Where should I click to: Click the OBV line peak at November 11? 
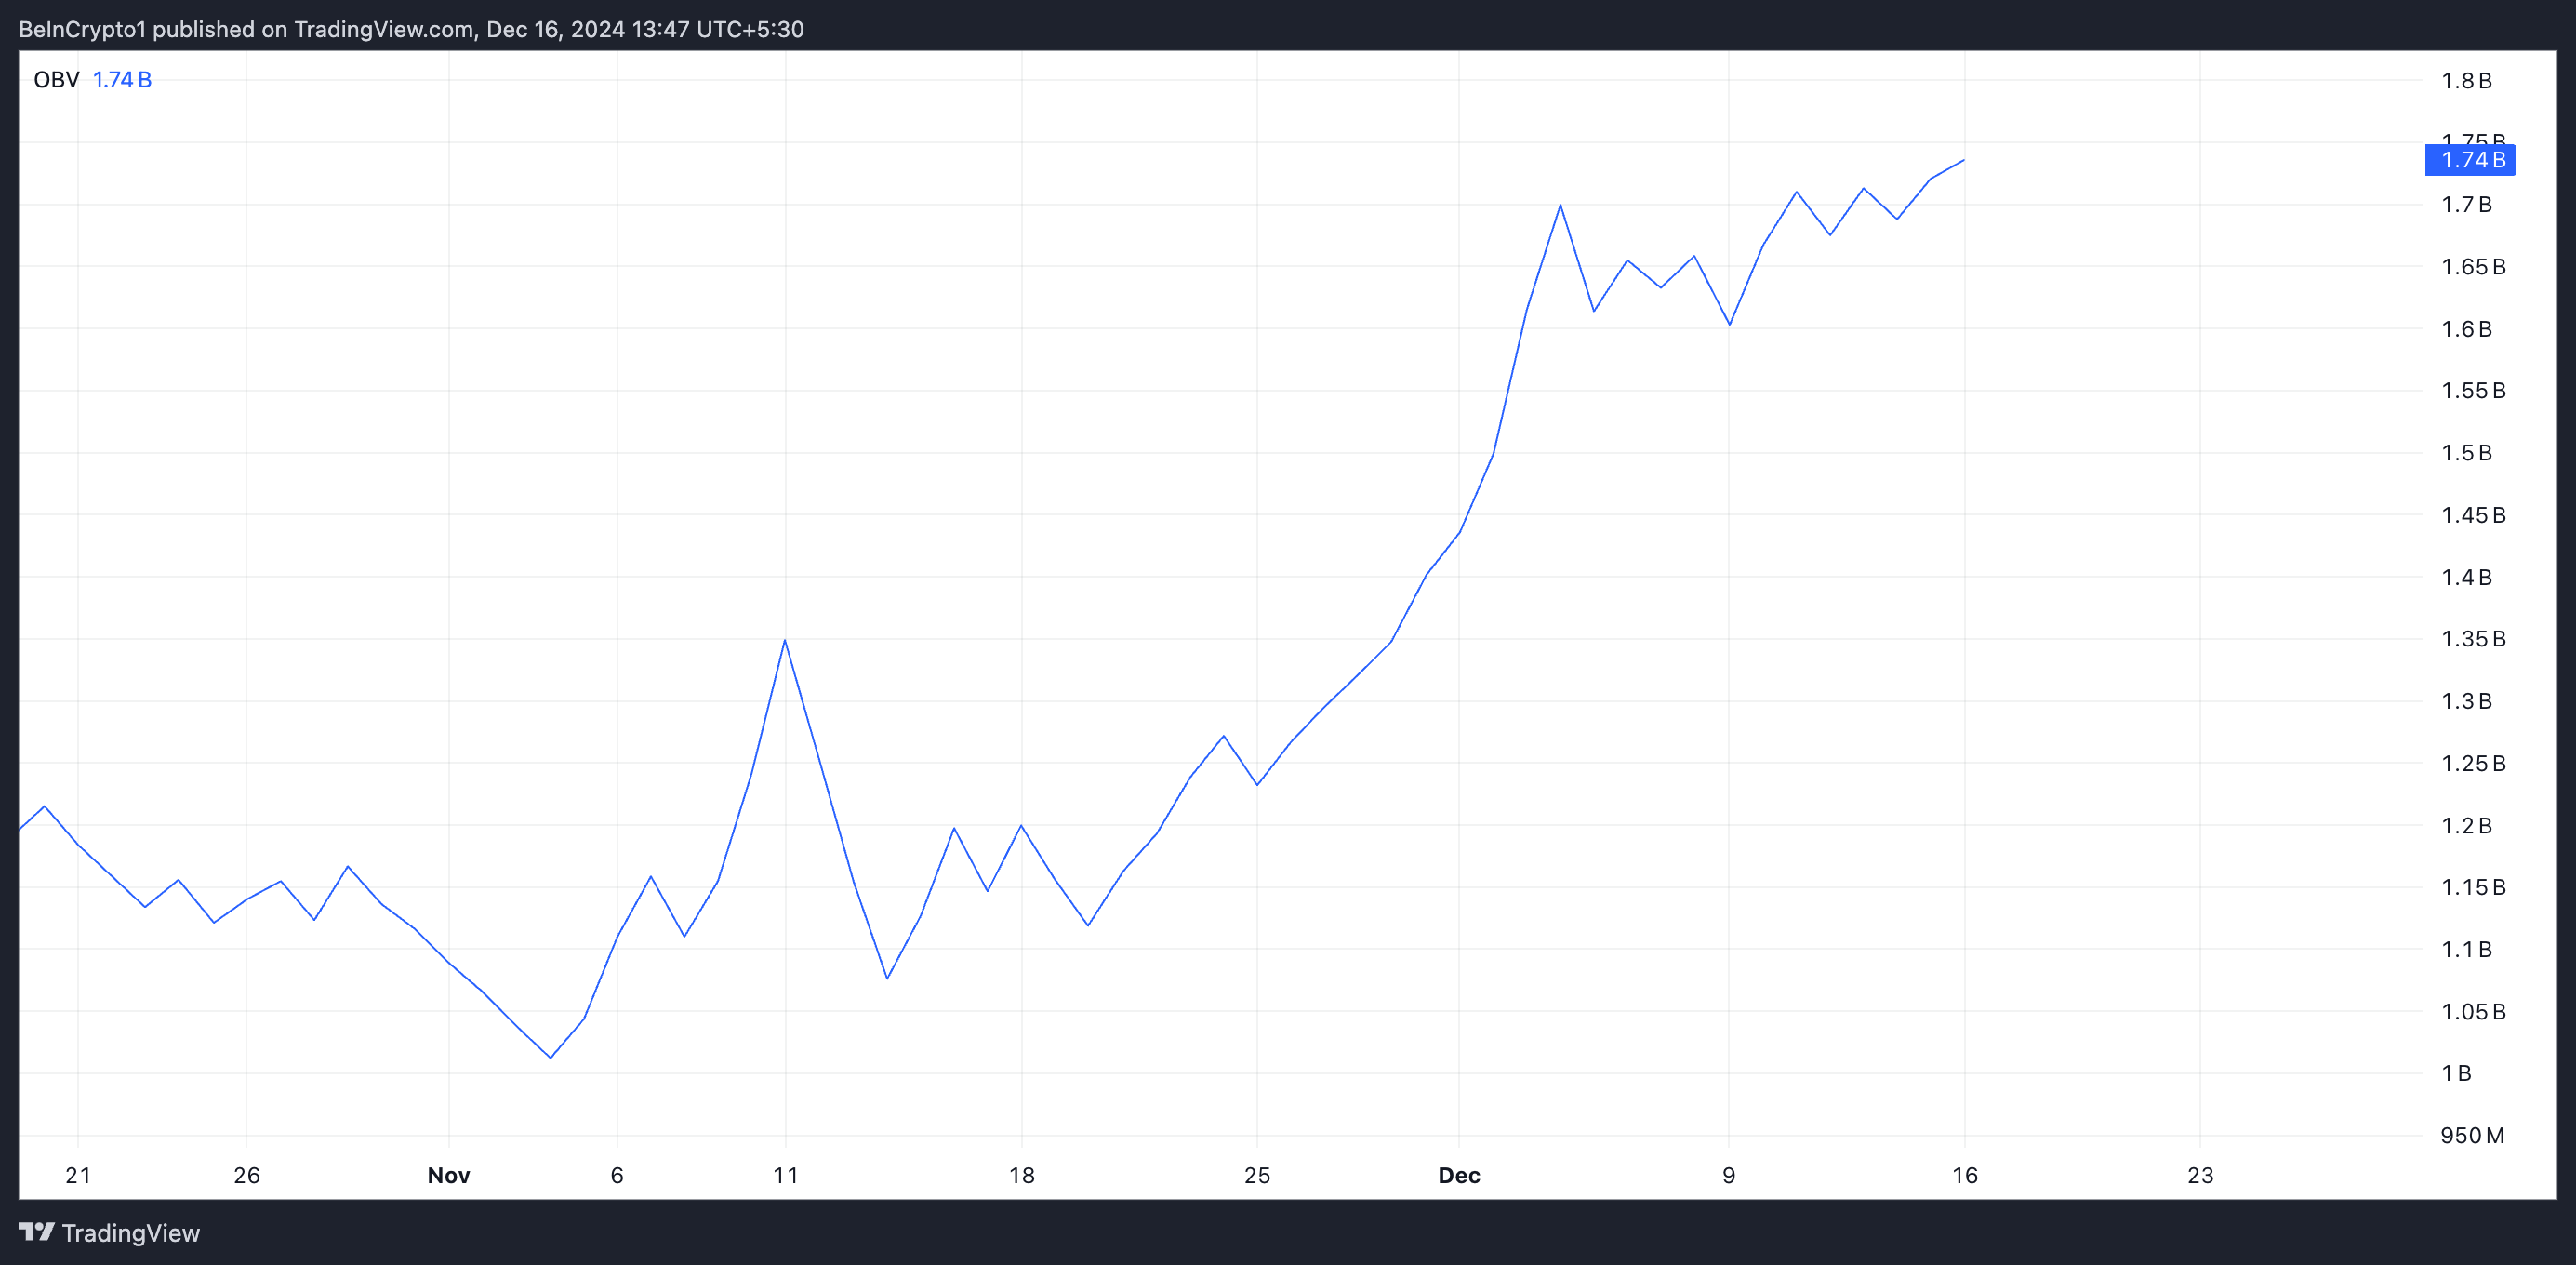click(785, 640)
